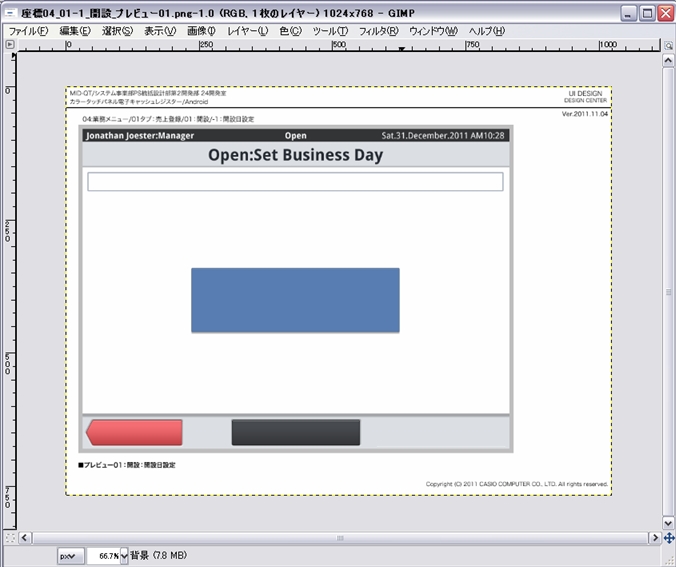Toggle the Quick Mask button
Viewport: 676px width, 567px height.
click(x=9, y=537)
